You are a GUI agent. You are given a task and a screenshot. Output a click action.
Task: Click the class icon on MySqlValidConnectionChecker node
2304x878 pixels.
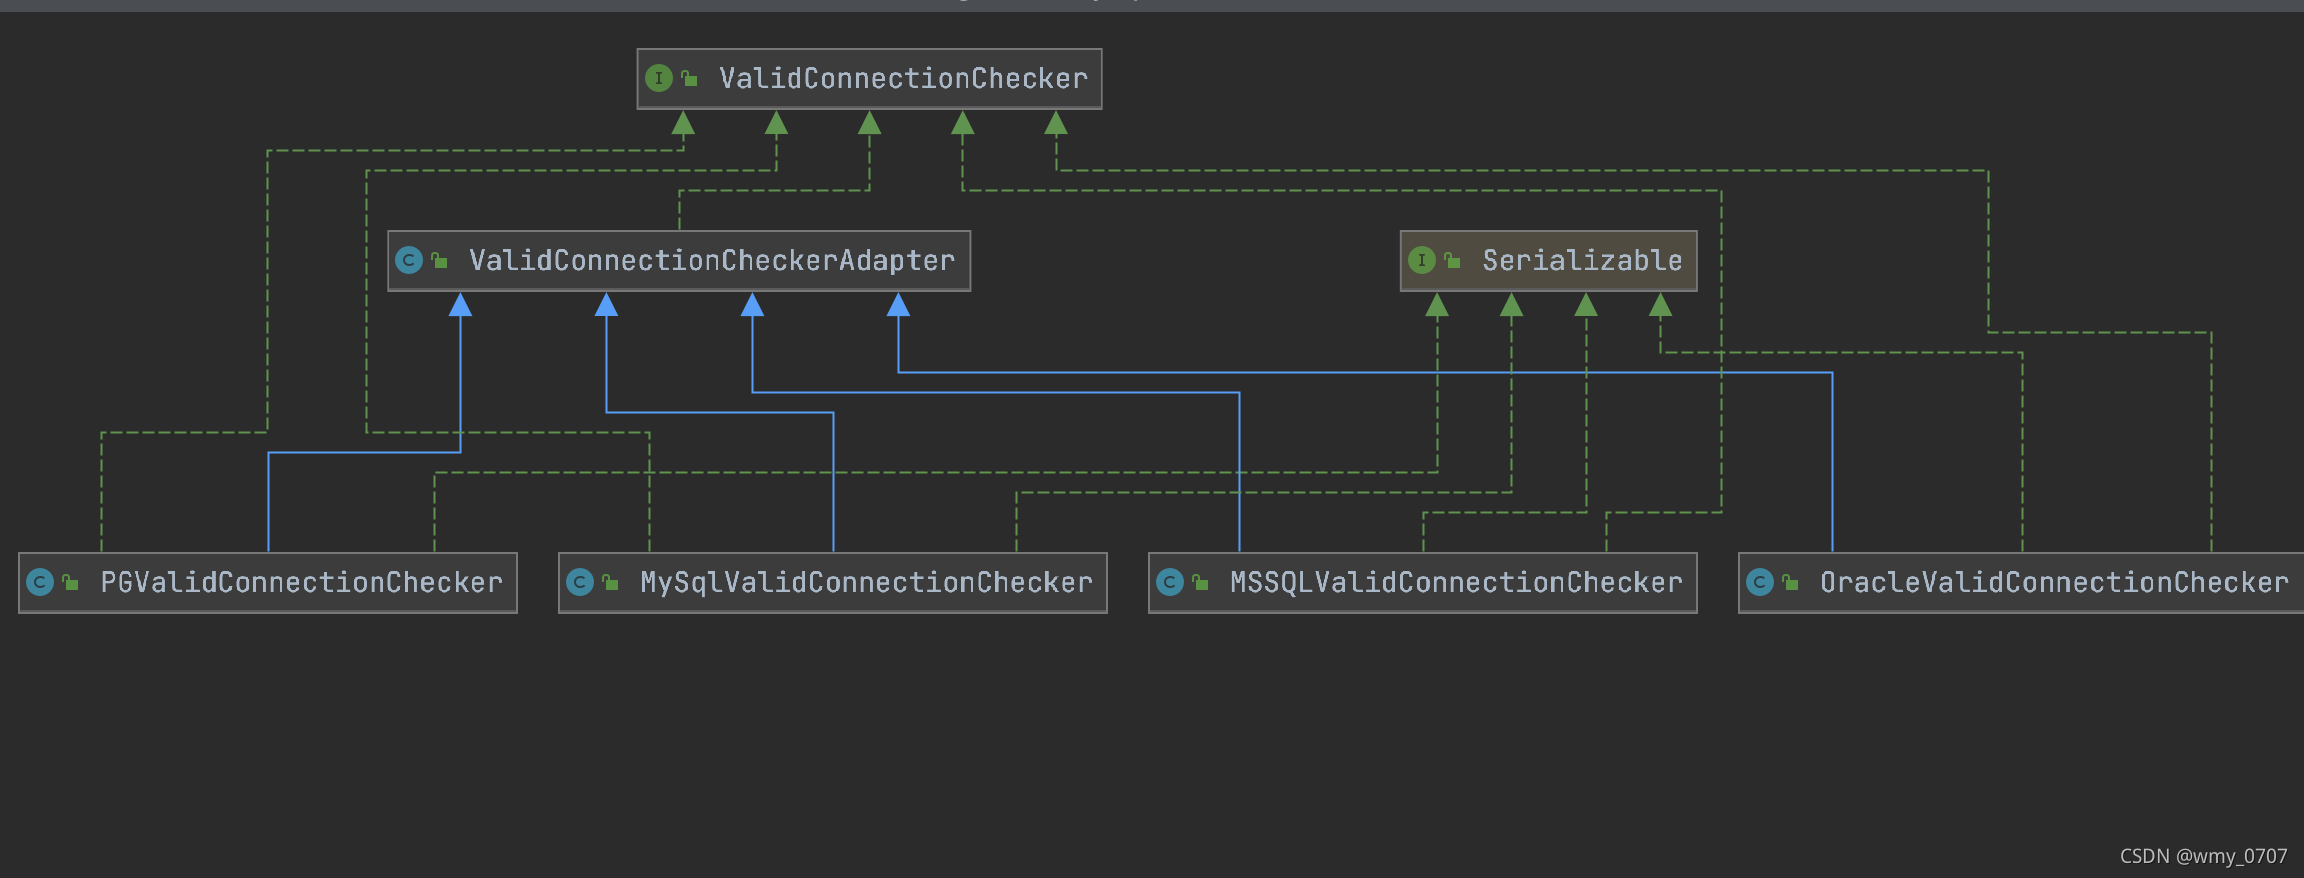(x=580, y=582)
